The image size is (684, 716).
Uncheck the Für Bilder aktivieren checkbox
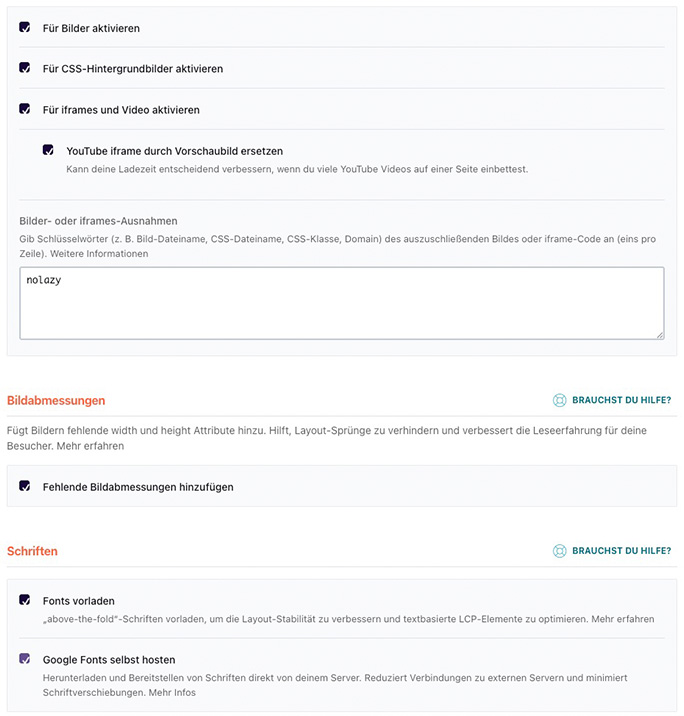[25, 28]
